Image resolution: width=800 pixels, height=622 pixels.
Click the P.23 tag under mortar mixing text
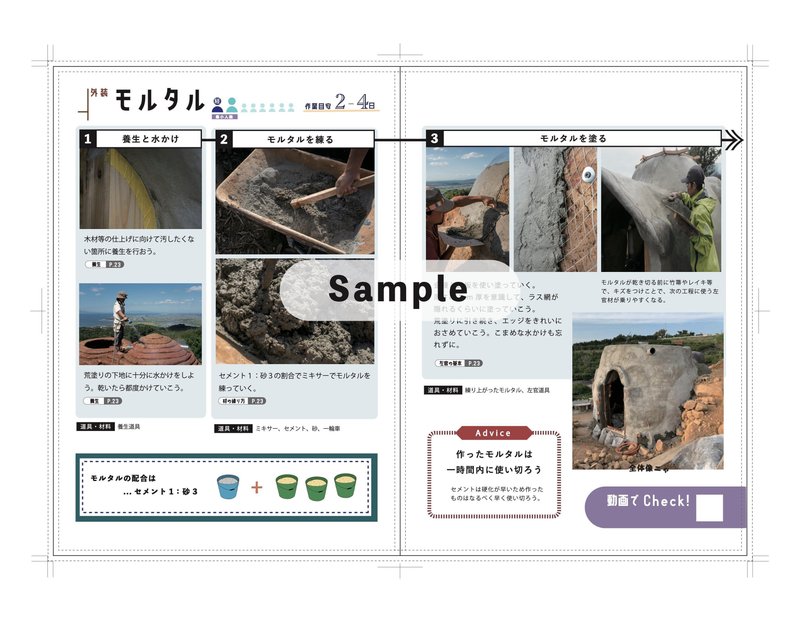click(242, 401)
